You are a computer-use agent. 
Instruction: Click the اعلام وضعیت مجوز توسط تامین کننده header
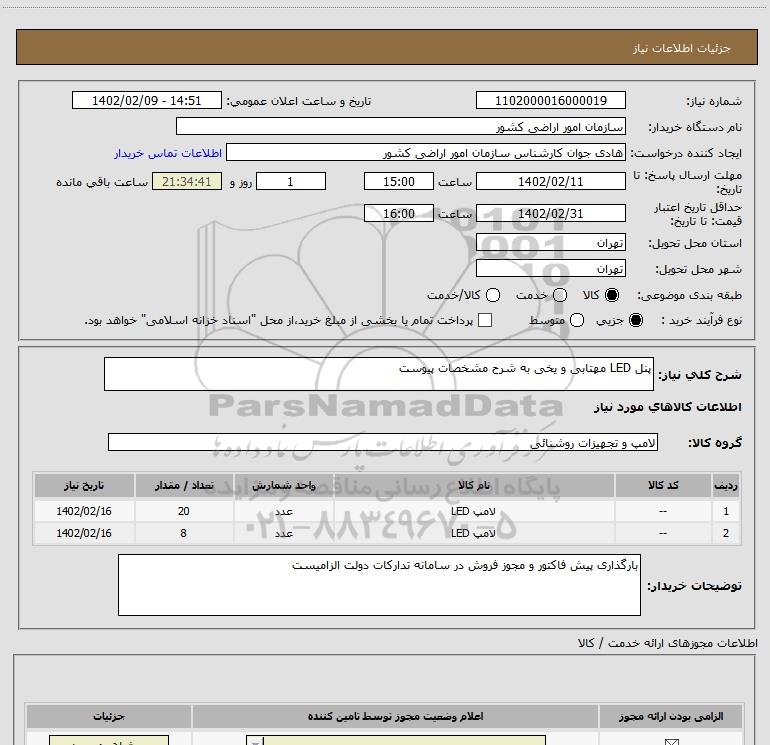point(395,717)
